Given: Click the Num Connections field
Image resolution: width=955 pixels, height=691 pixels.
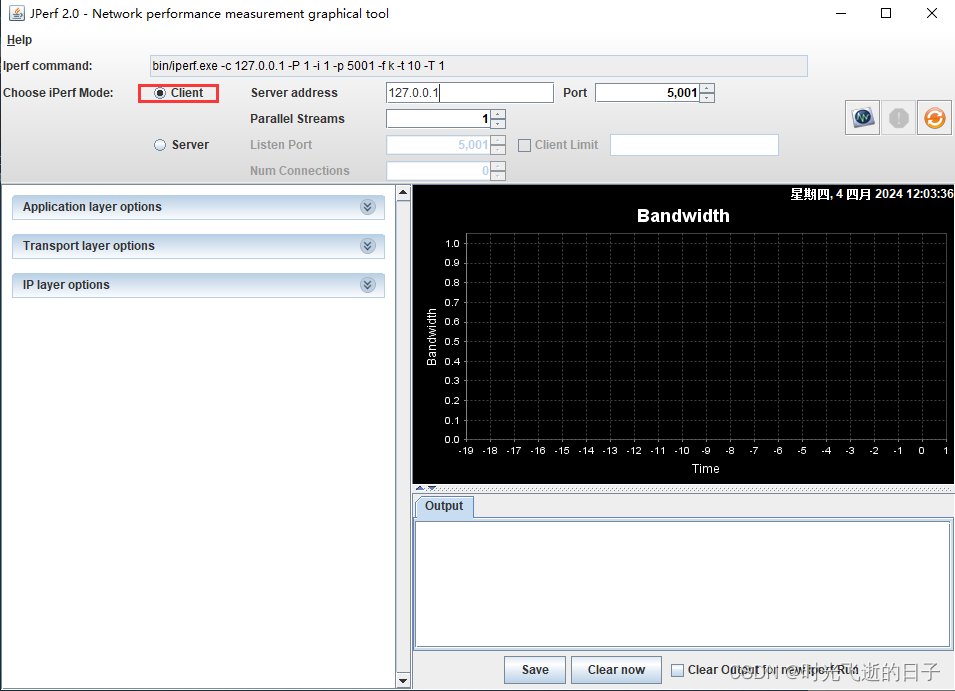Looking at the screenshot, I should pyautogui.click(x=439, y=171).
